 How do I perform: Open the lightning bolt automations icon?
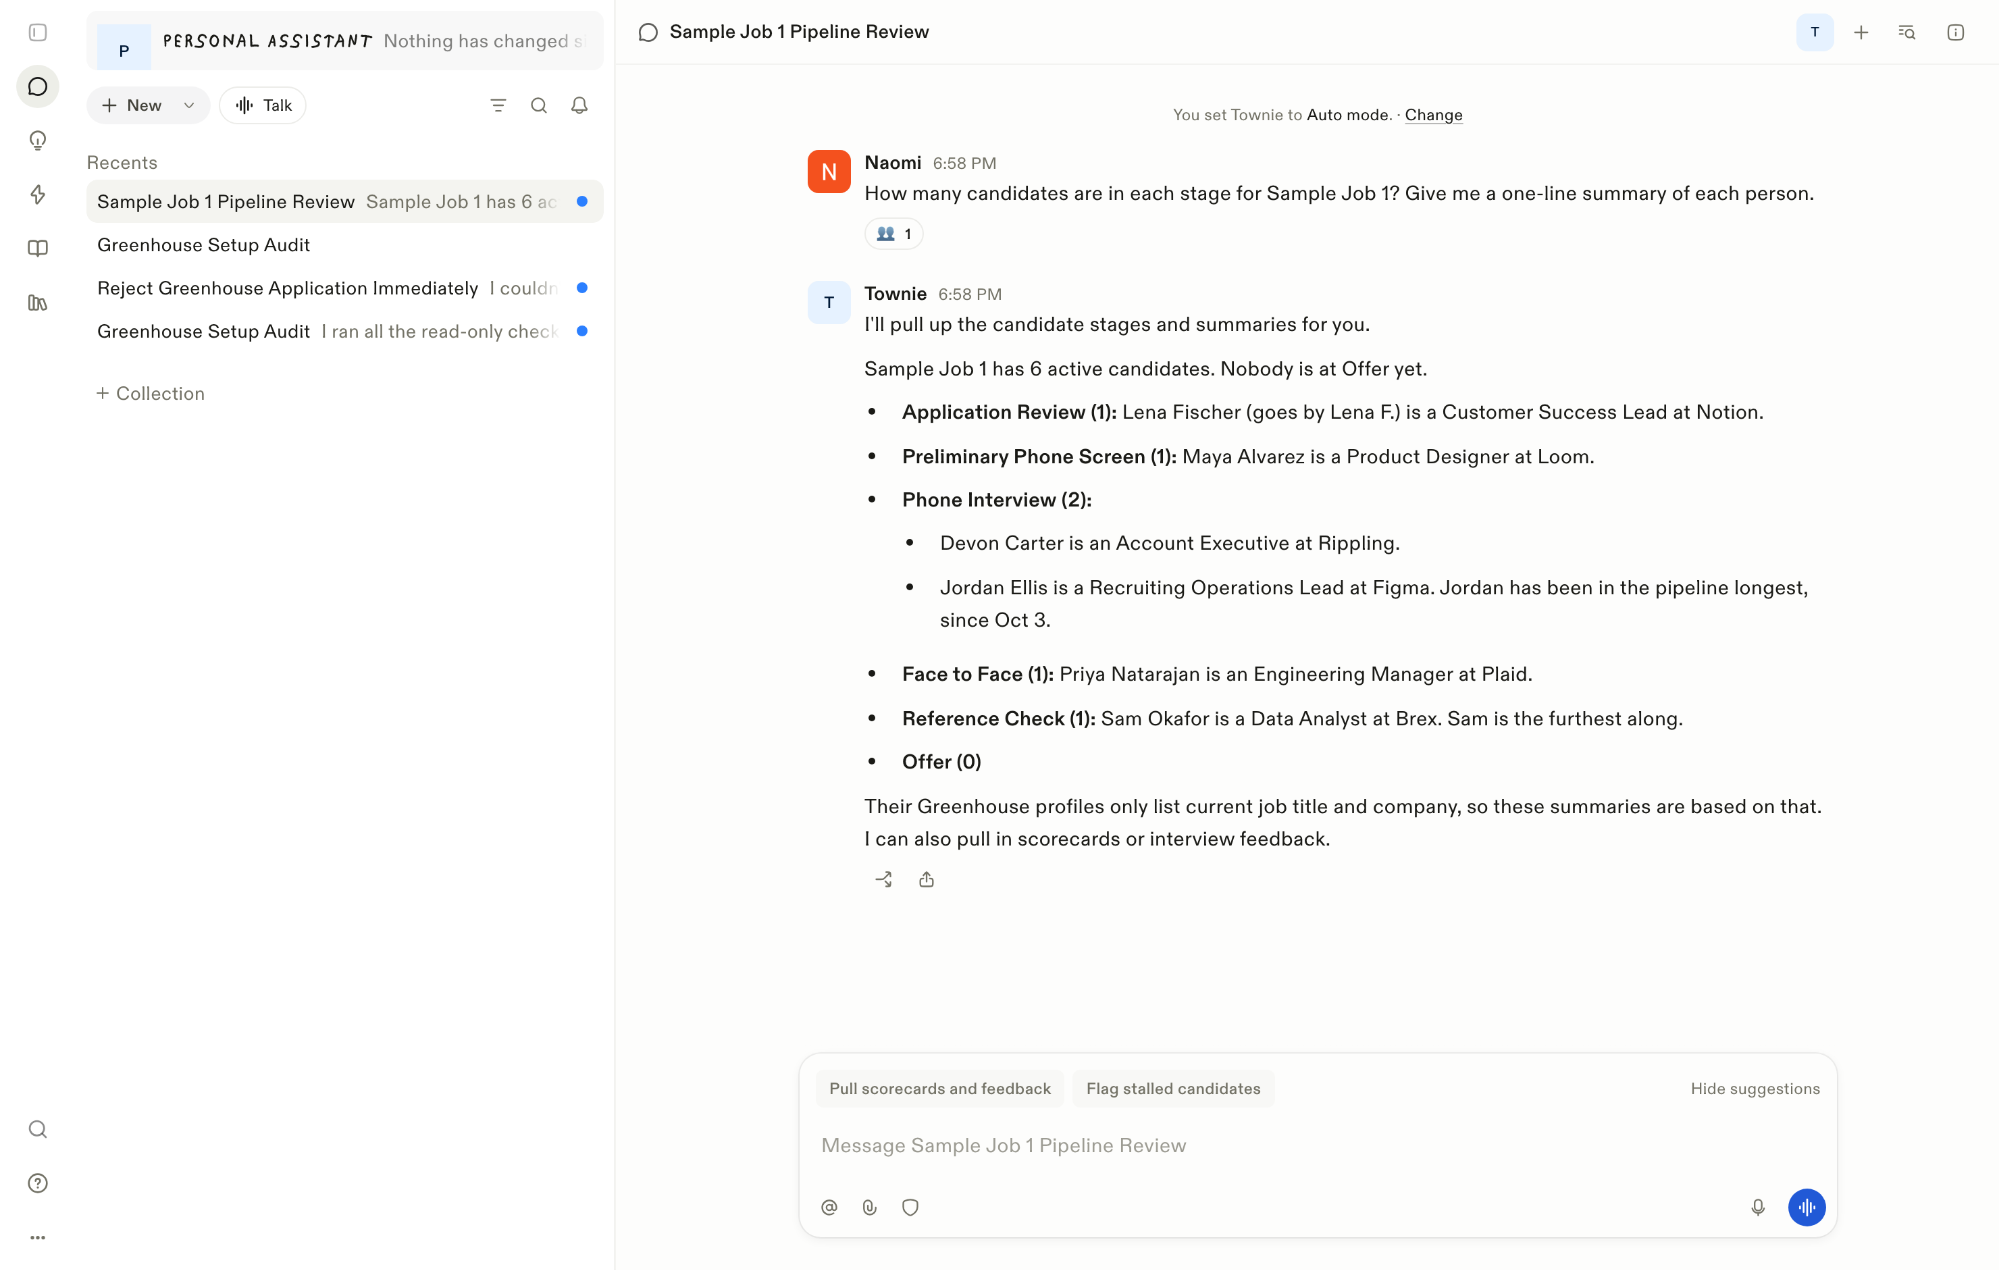click(x=38, y=194)
